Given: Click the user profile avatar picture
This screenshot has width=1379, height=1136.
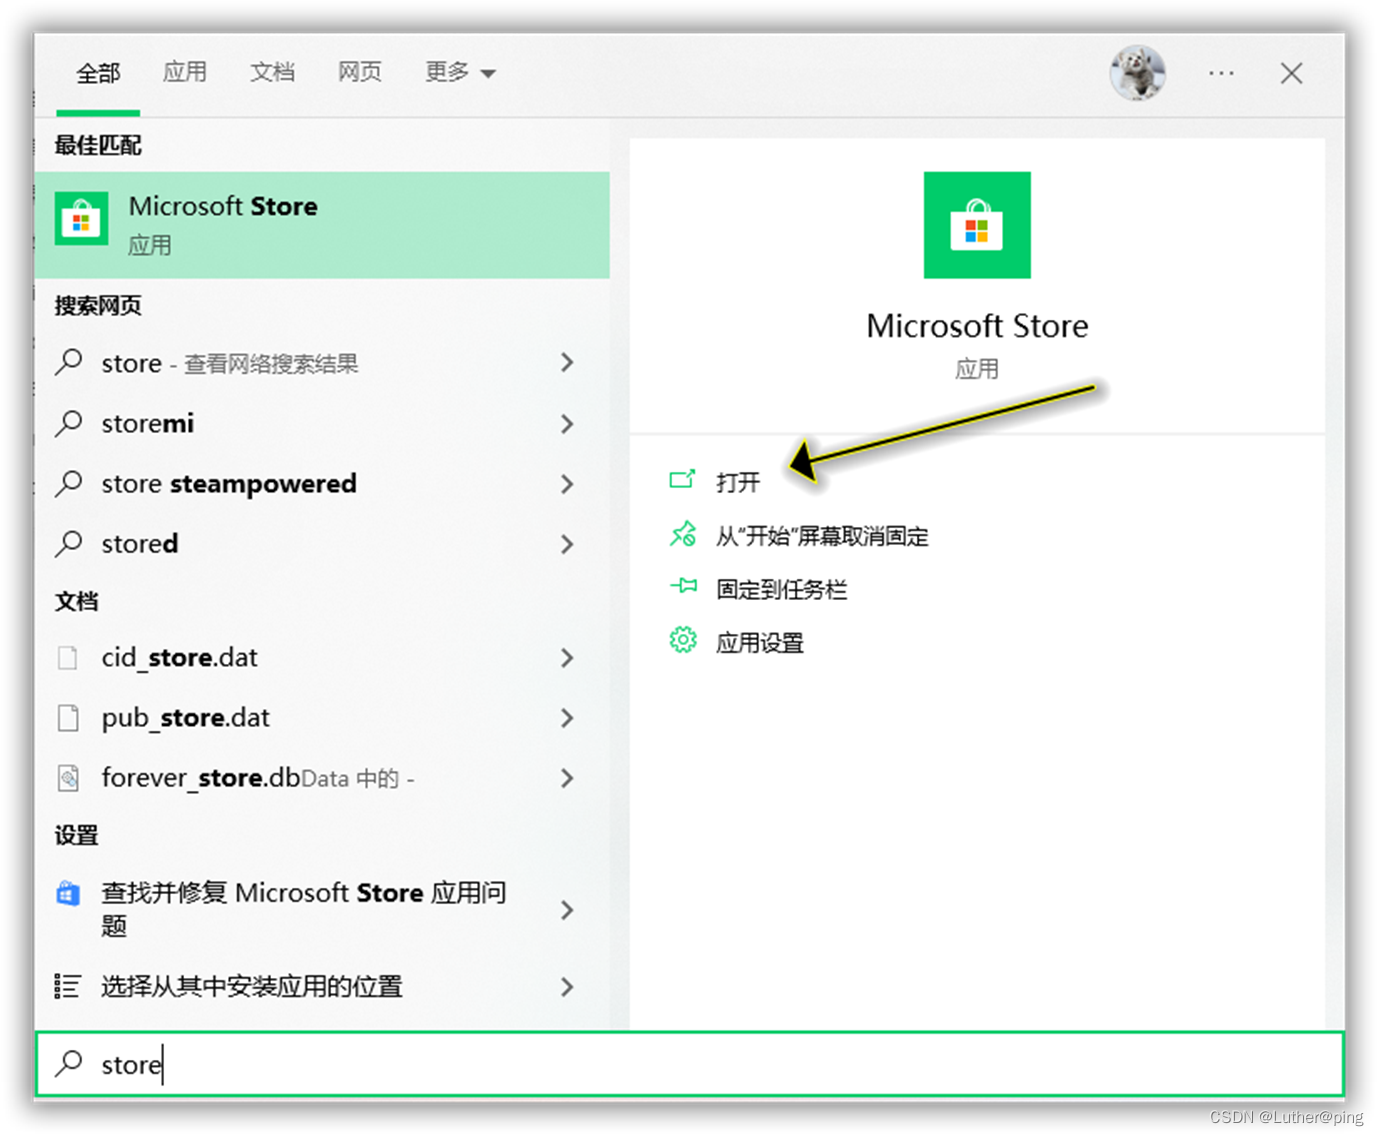Looking at the screenshot, I should tap(1137, 72).
